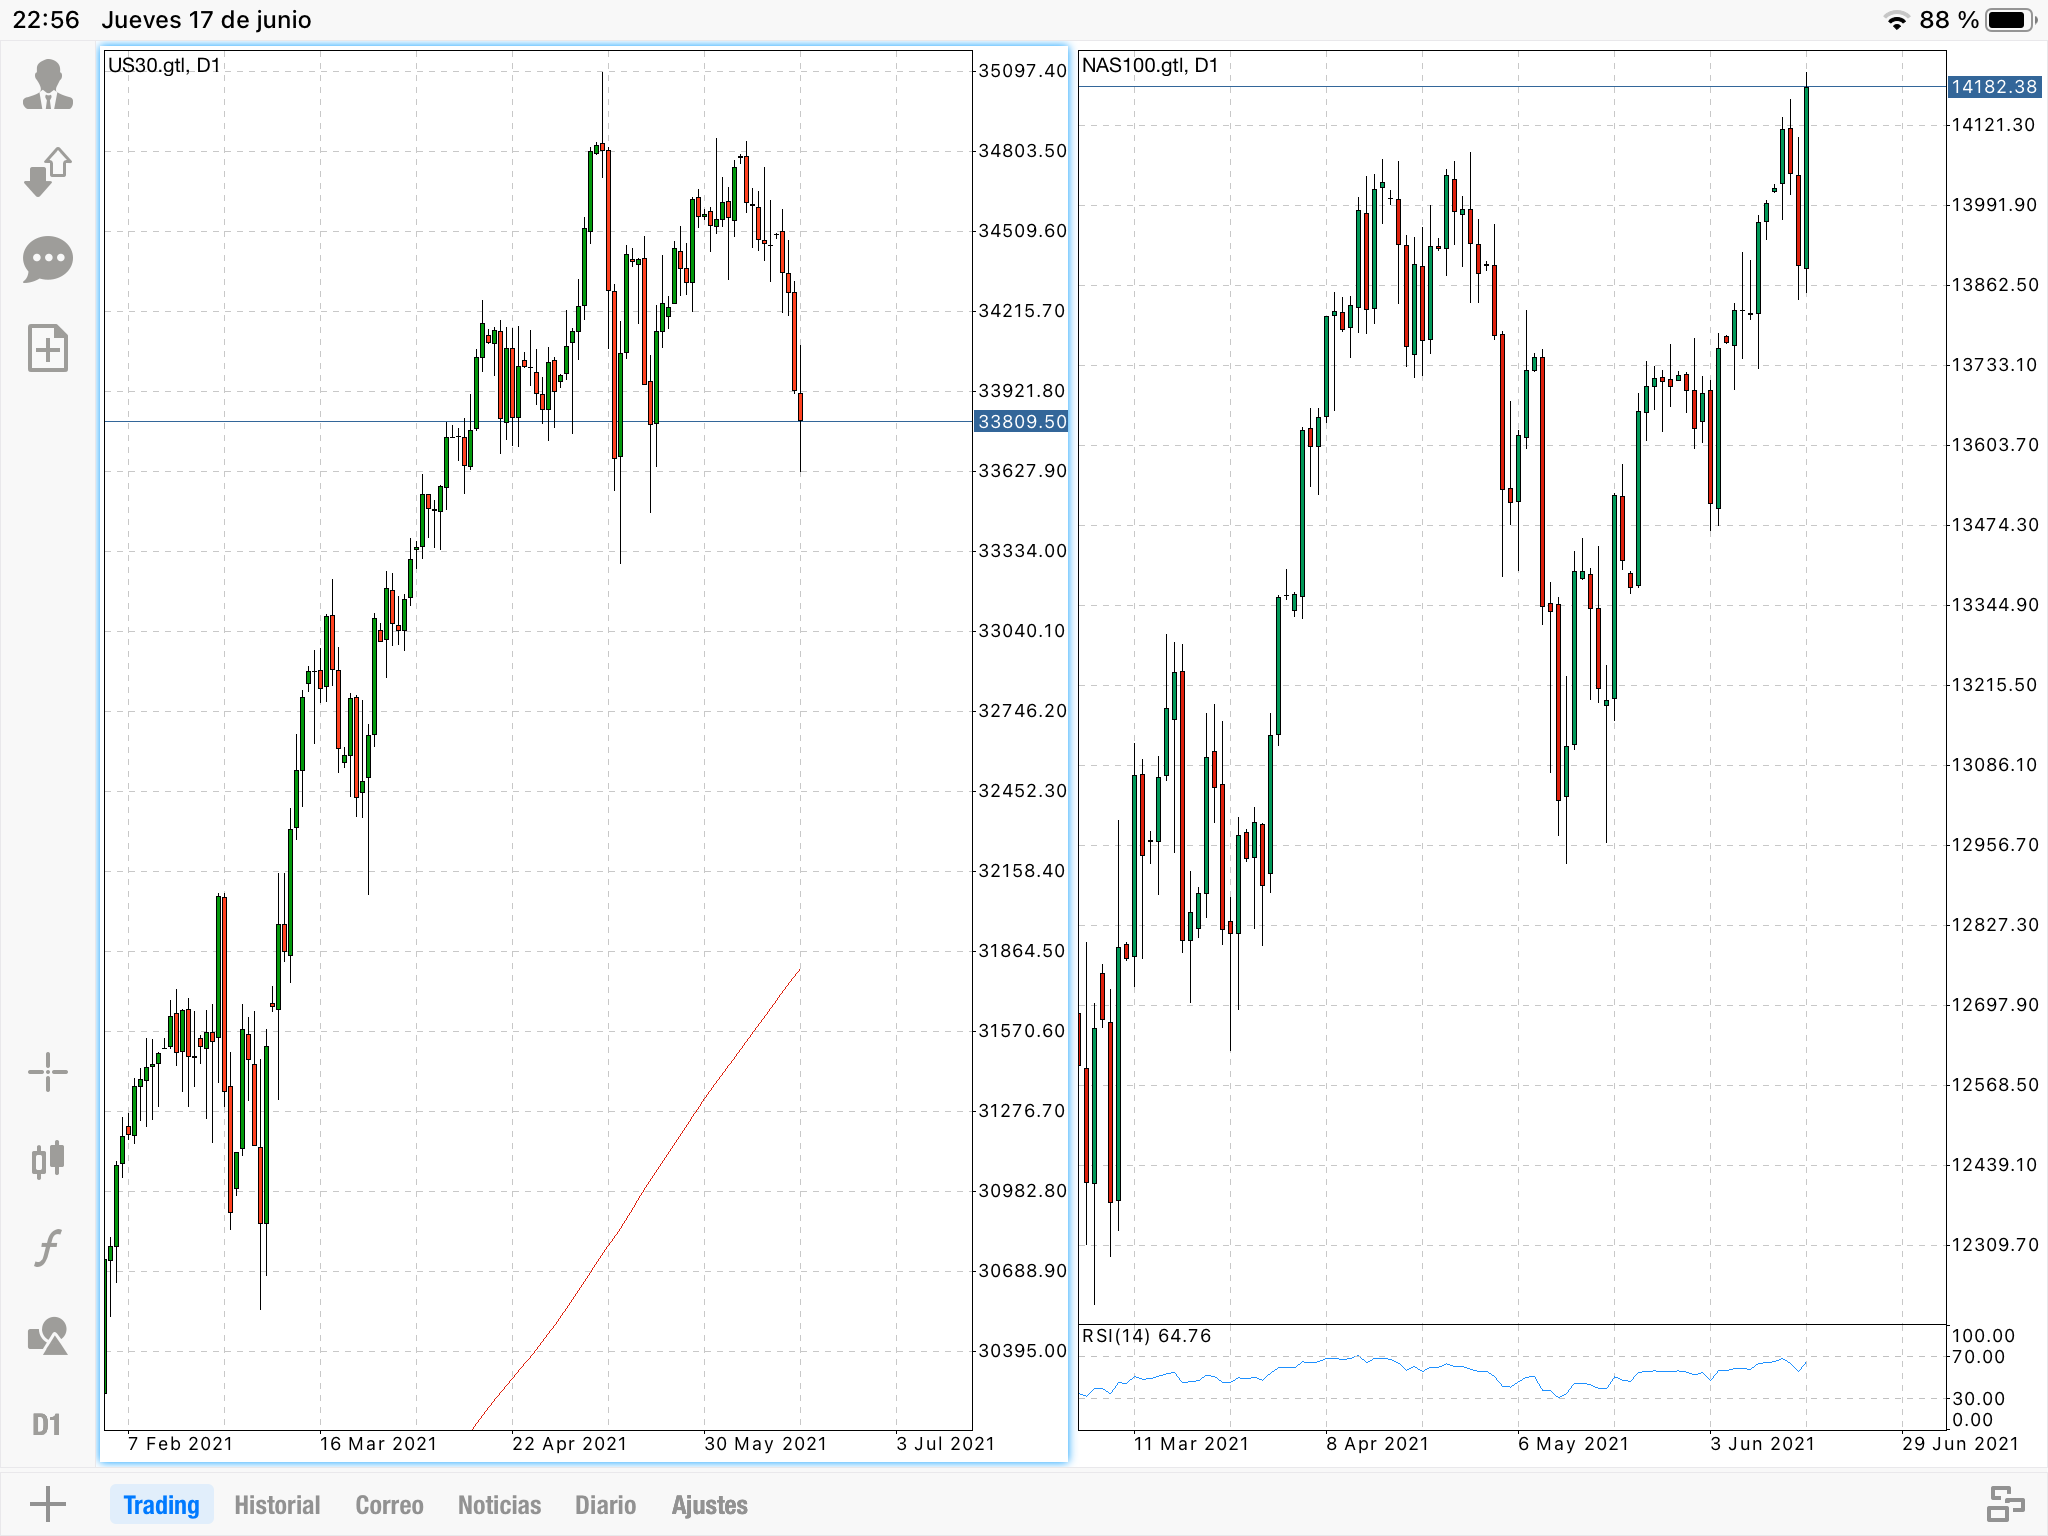The height and width of the screenshot is (1536, 2048).
Task: Switch to the Trading tab
Action: click(161, 1505)
